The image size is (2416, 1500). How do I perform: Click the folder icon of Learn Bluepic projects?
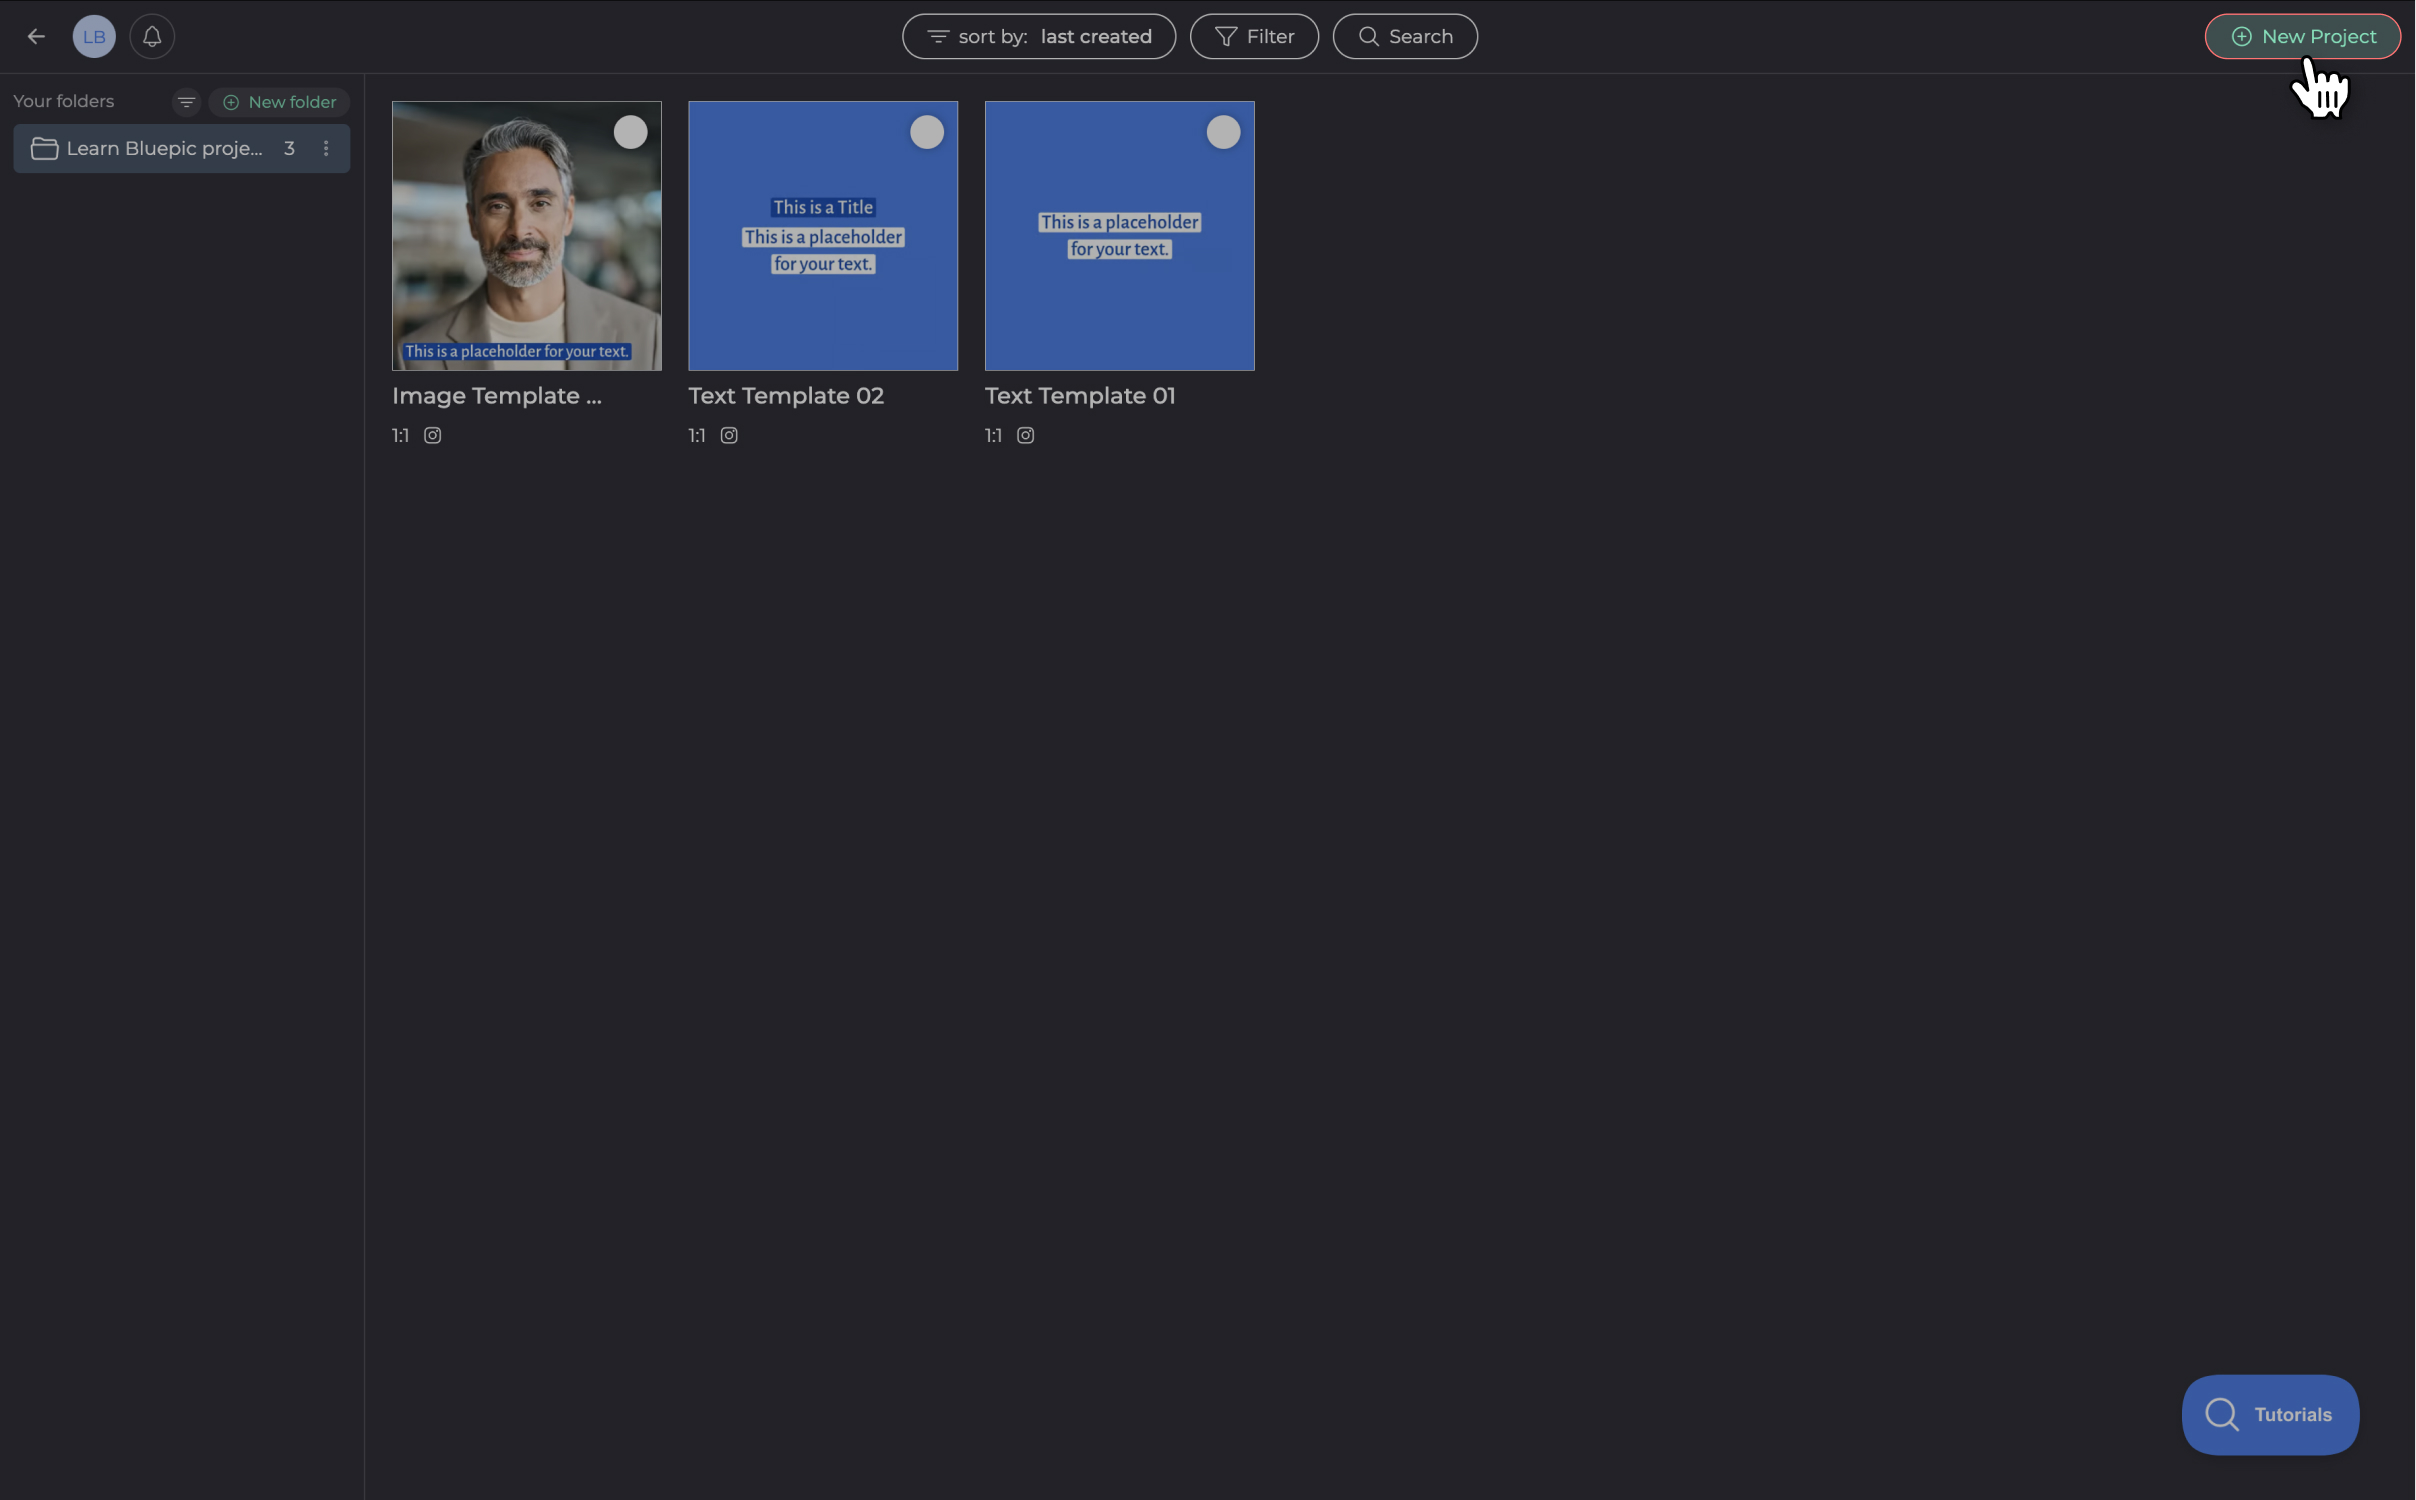tap(44, 149)
